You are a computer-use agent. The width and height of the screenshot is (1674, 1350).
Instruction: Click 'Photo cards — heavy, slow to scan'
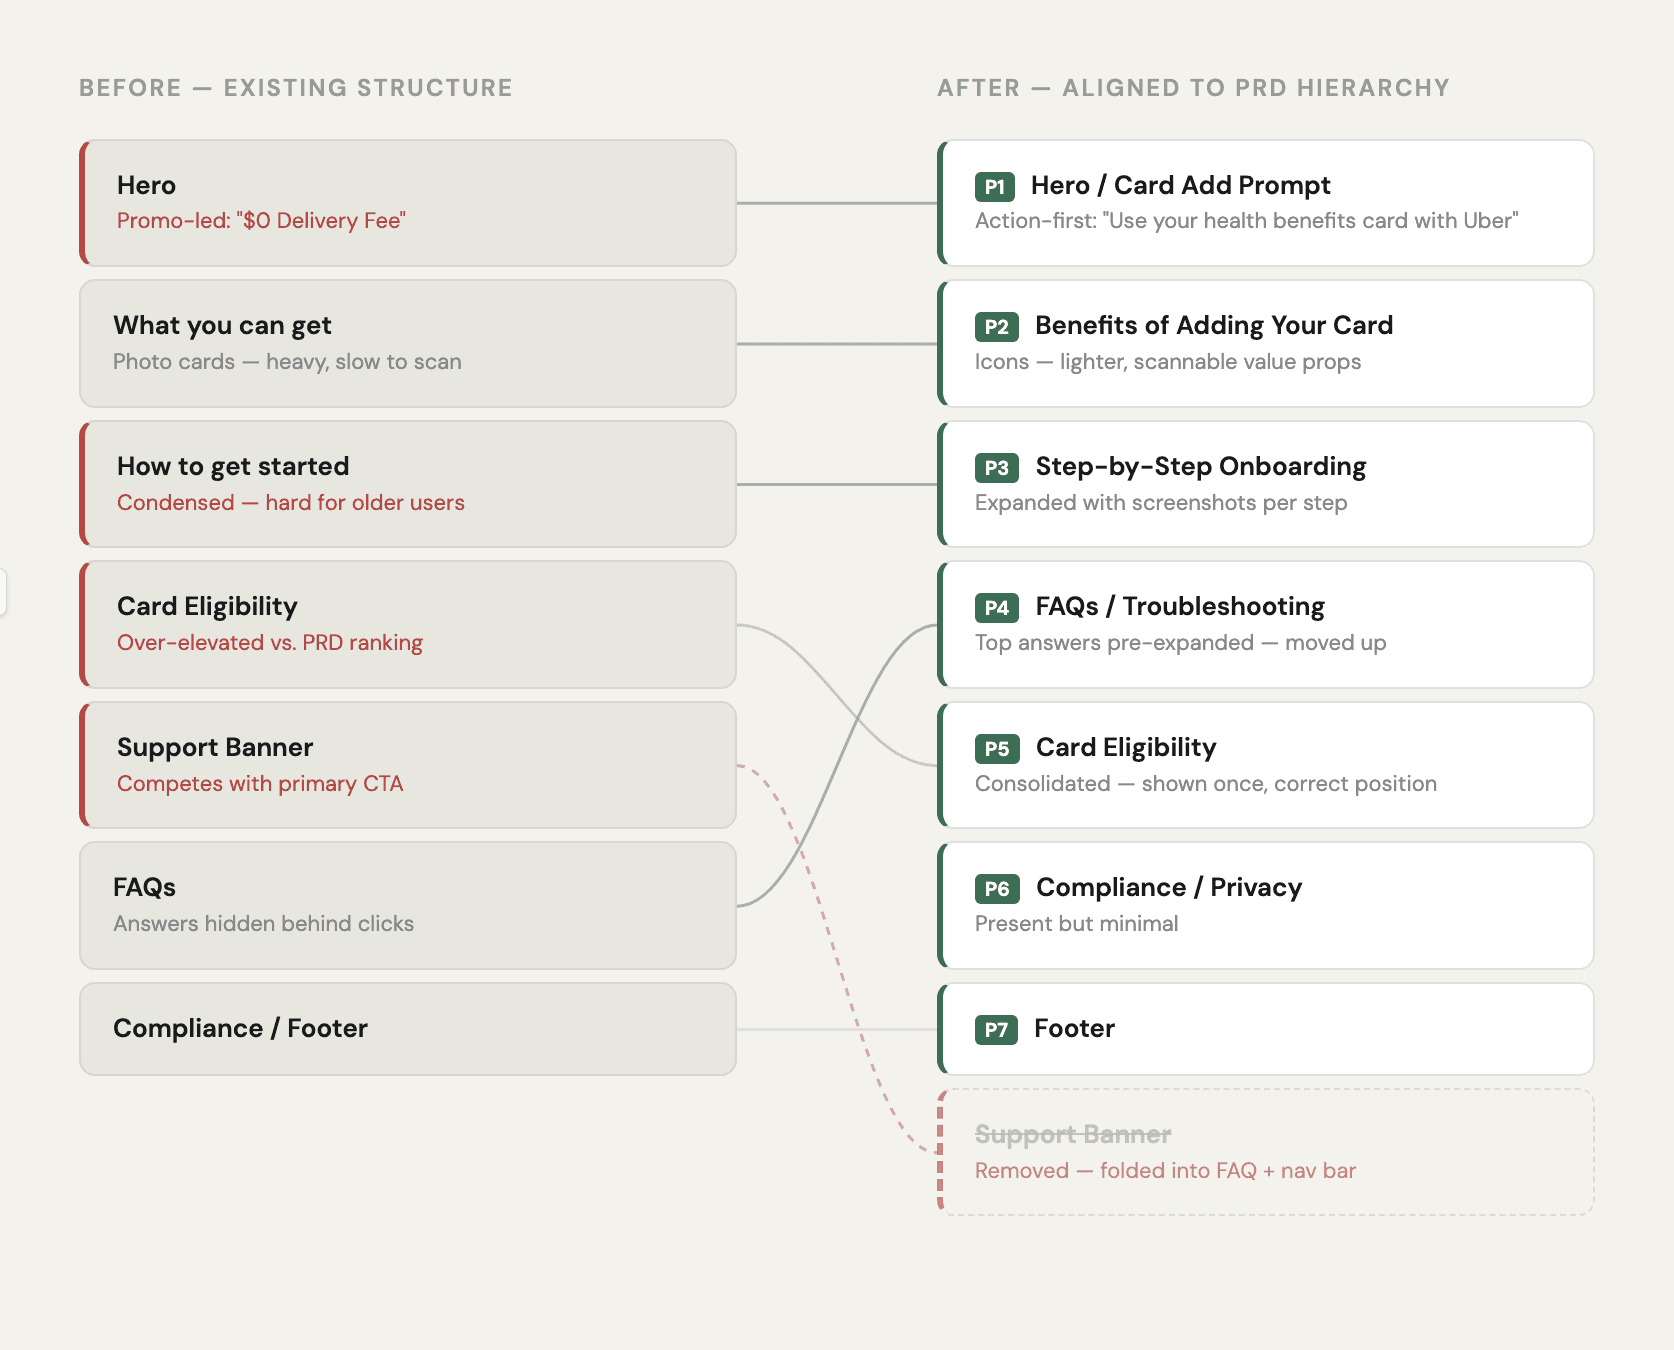287,361
